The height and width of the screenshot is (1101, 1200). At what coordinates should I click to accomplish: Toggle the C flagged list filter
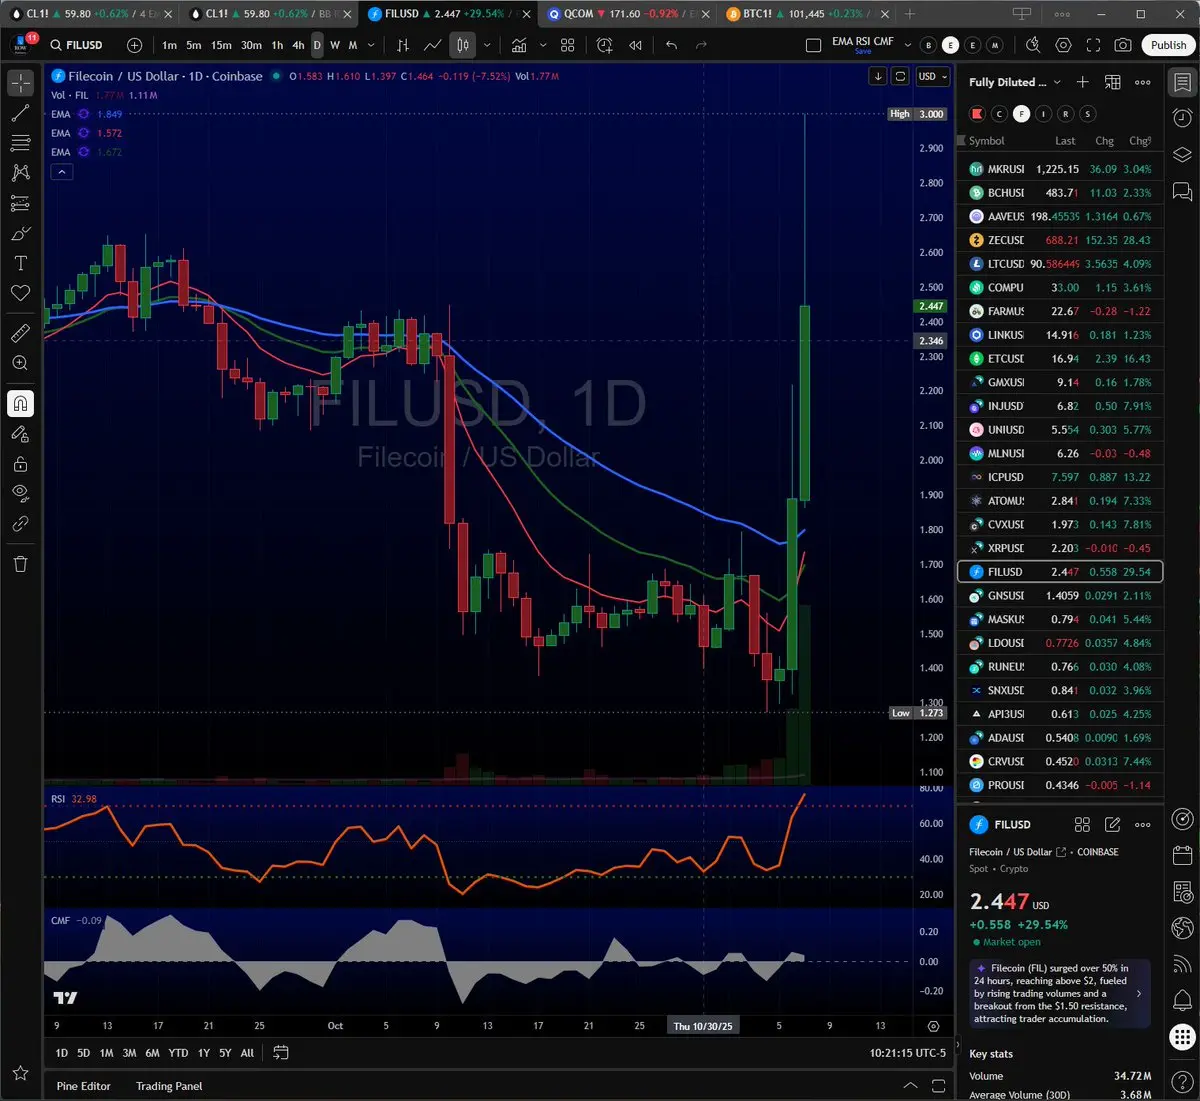tap(999, 114)
